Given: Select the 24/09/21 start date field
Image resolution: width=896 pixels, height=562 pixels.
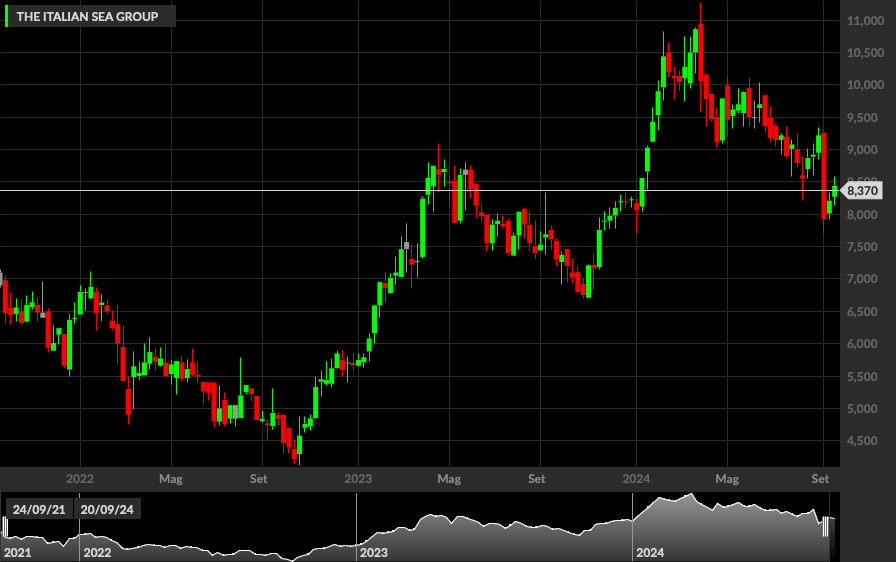Looking at the screenshot, I should point(39,509).
